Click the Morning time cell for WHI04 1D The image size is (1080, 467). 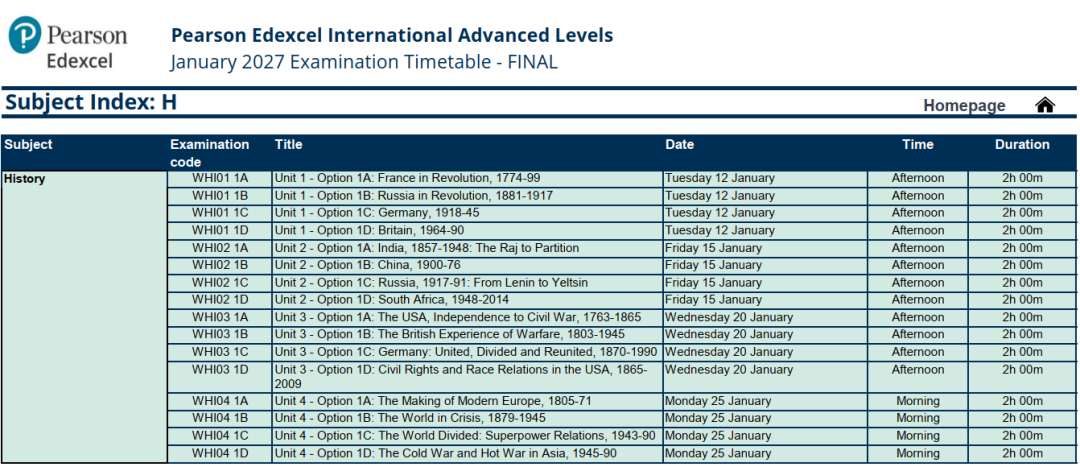[917, 453]
